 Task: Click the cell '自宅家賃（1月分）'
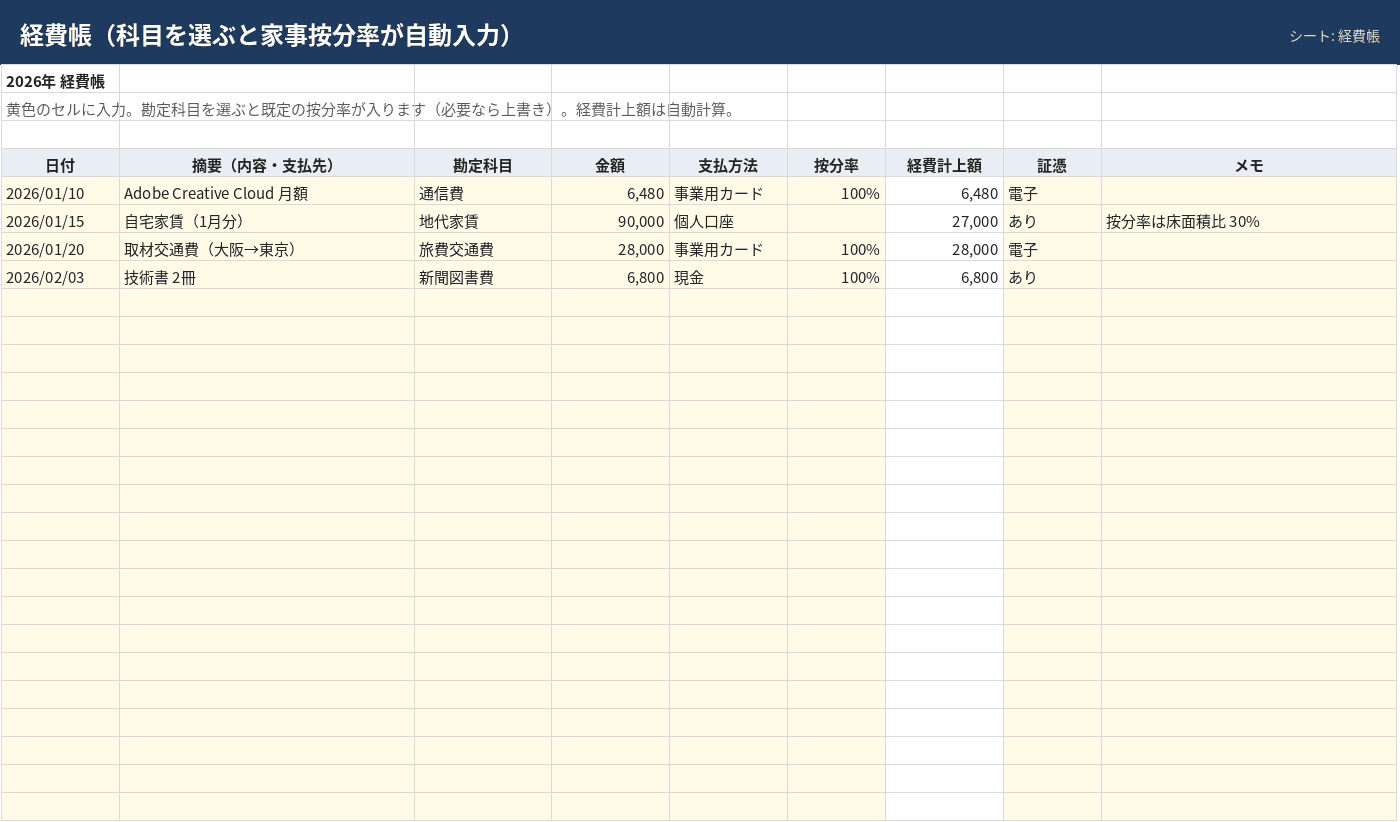tap(267, 220)
